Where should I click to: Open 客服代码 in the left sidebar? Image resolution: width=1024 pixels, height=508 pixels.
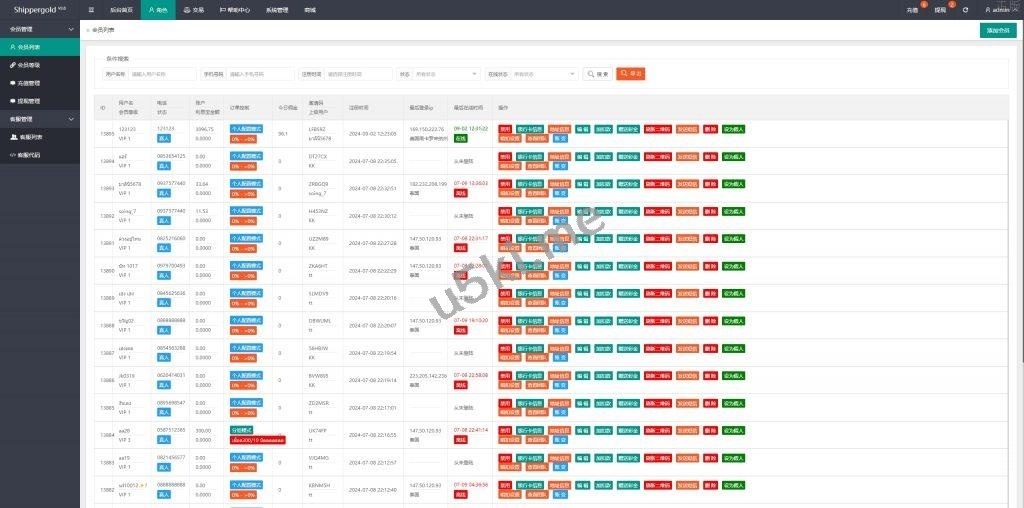(29, 155)
